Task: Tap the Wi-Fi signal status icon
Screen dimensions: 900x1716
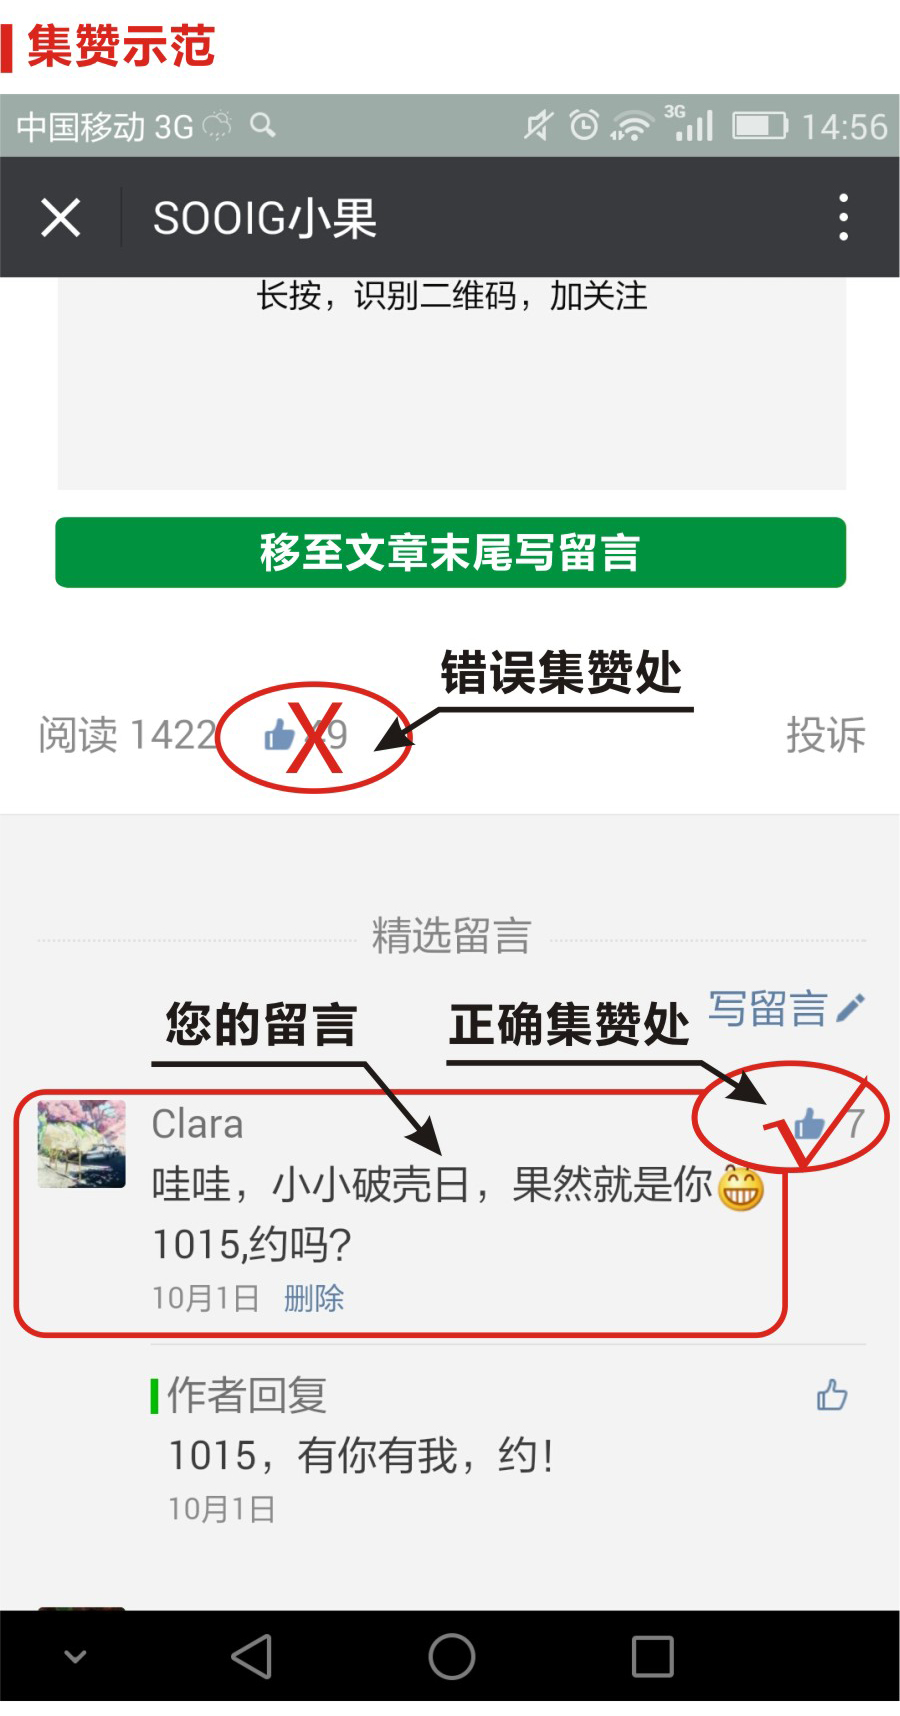Action: point(632,126)
